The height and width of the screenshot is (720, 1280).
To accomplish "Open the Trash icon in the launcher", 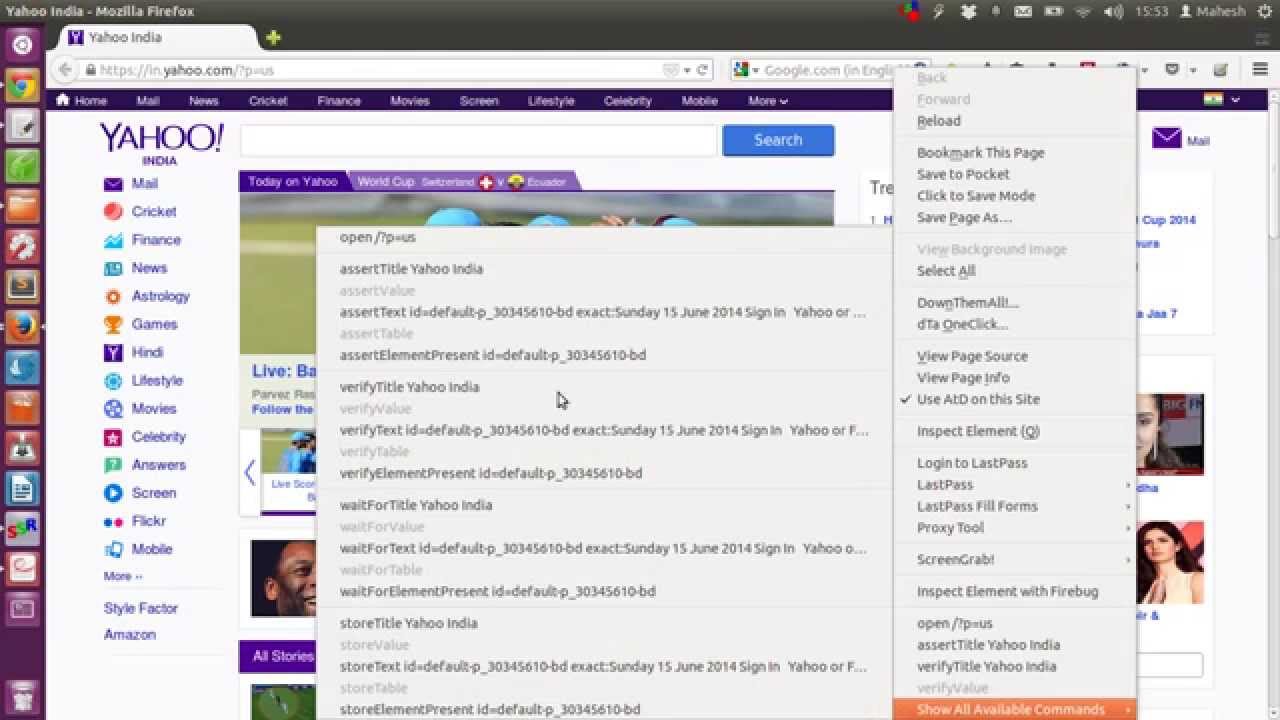I will 22,696.
